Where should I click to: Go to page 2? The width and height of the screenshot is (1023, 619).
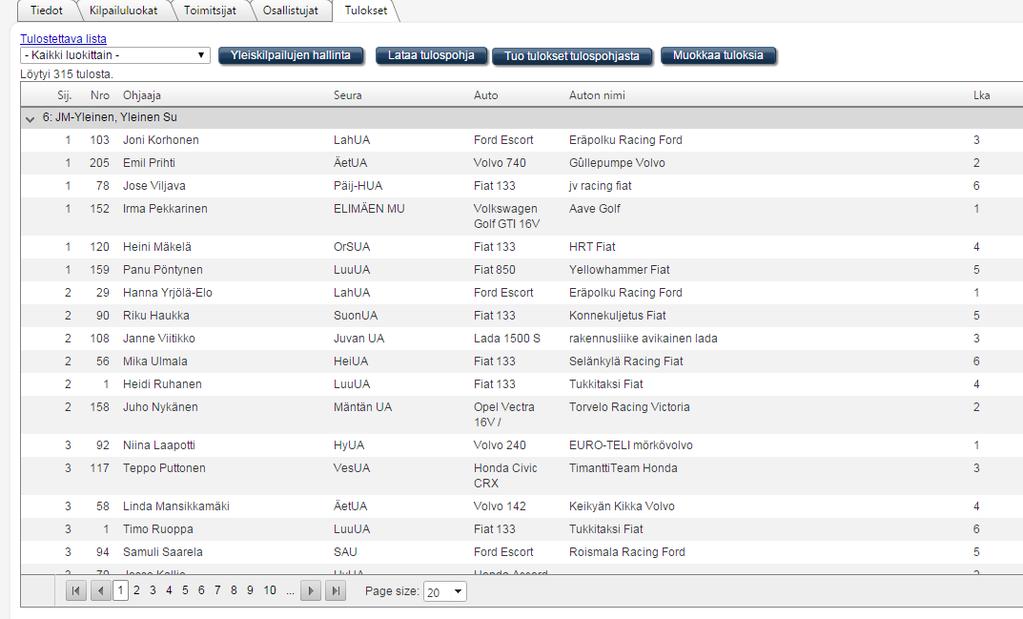pyautogui.click(x=136, y=590)
